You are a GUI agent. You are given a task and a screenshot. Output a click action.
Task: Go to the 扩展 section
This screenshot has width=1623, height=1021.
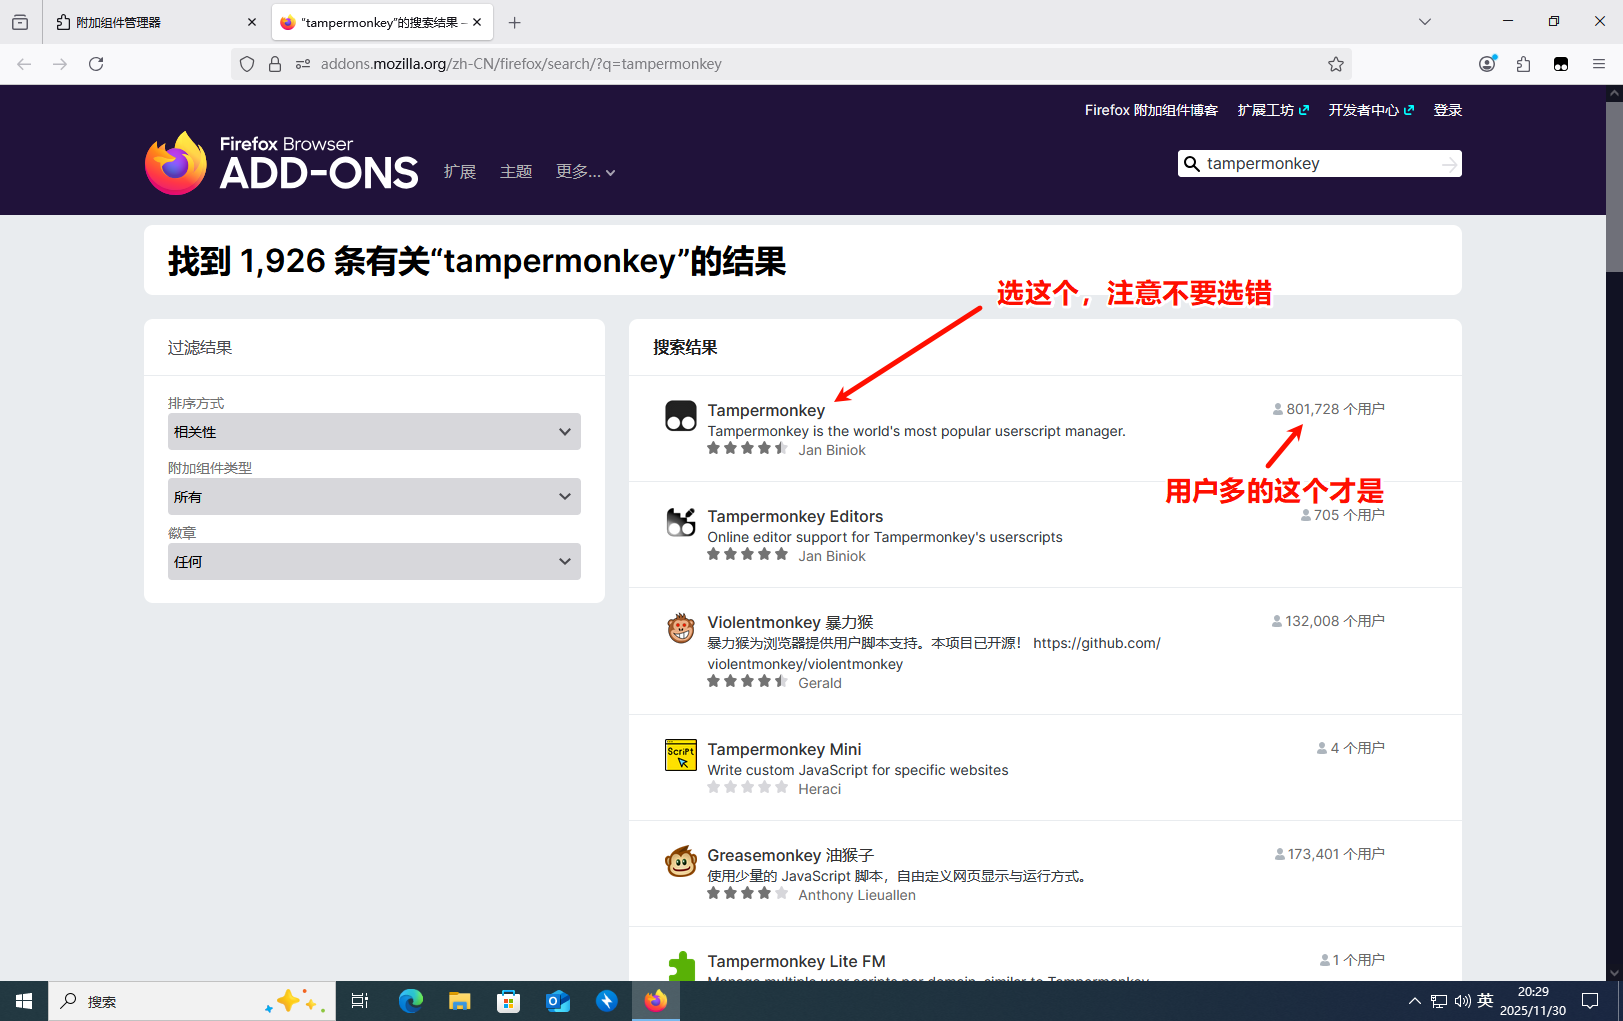[460, 172]
